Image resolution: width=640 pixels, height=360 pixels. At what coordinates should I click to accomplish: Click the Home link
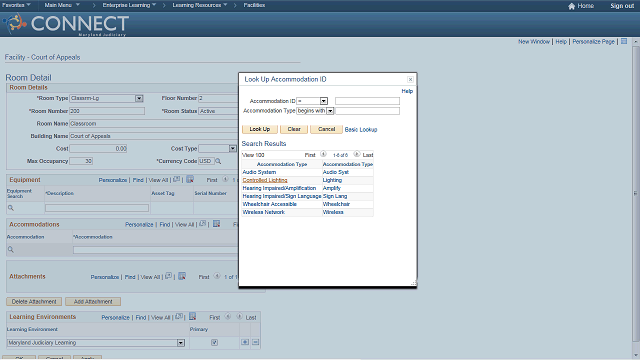pyautogui.click(x=586, y=6)
